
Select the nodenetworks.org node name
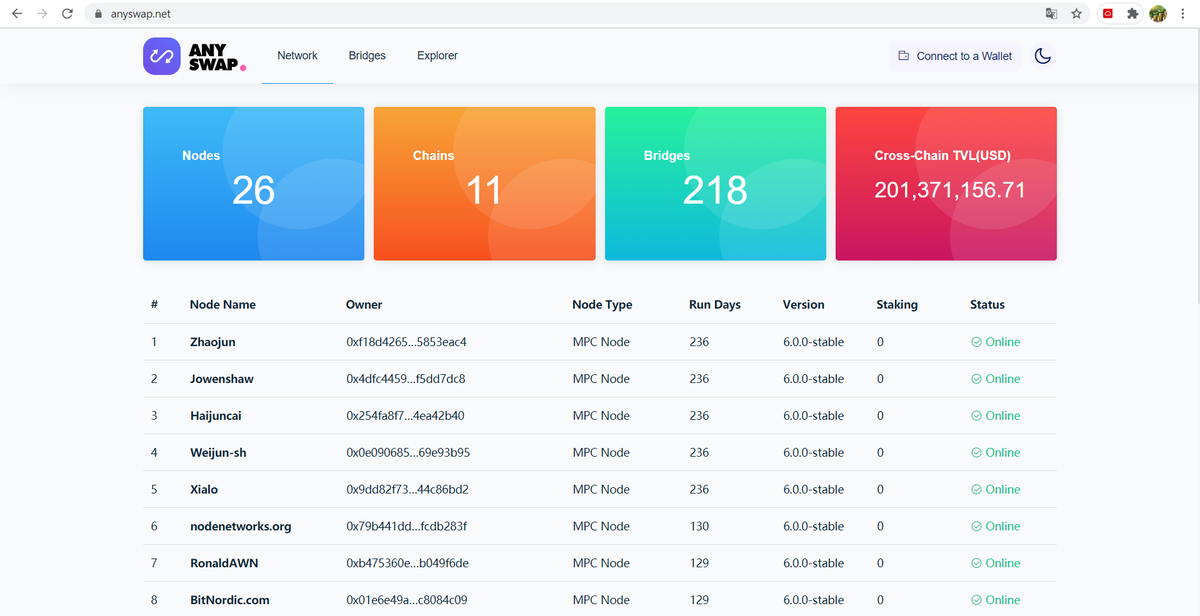[241, 527]
